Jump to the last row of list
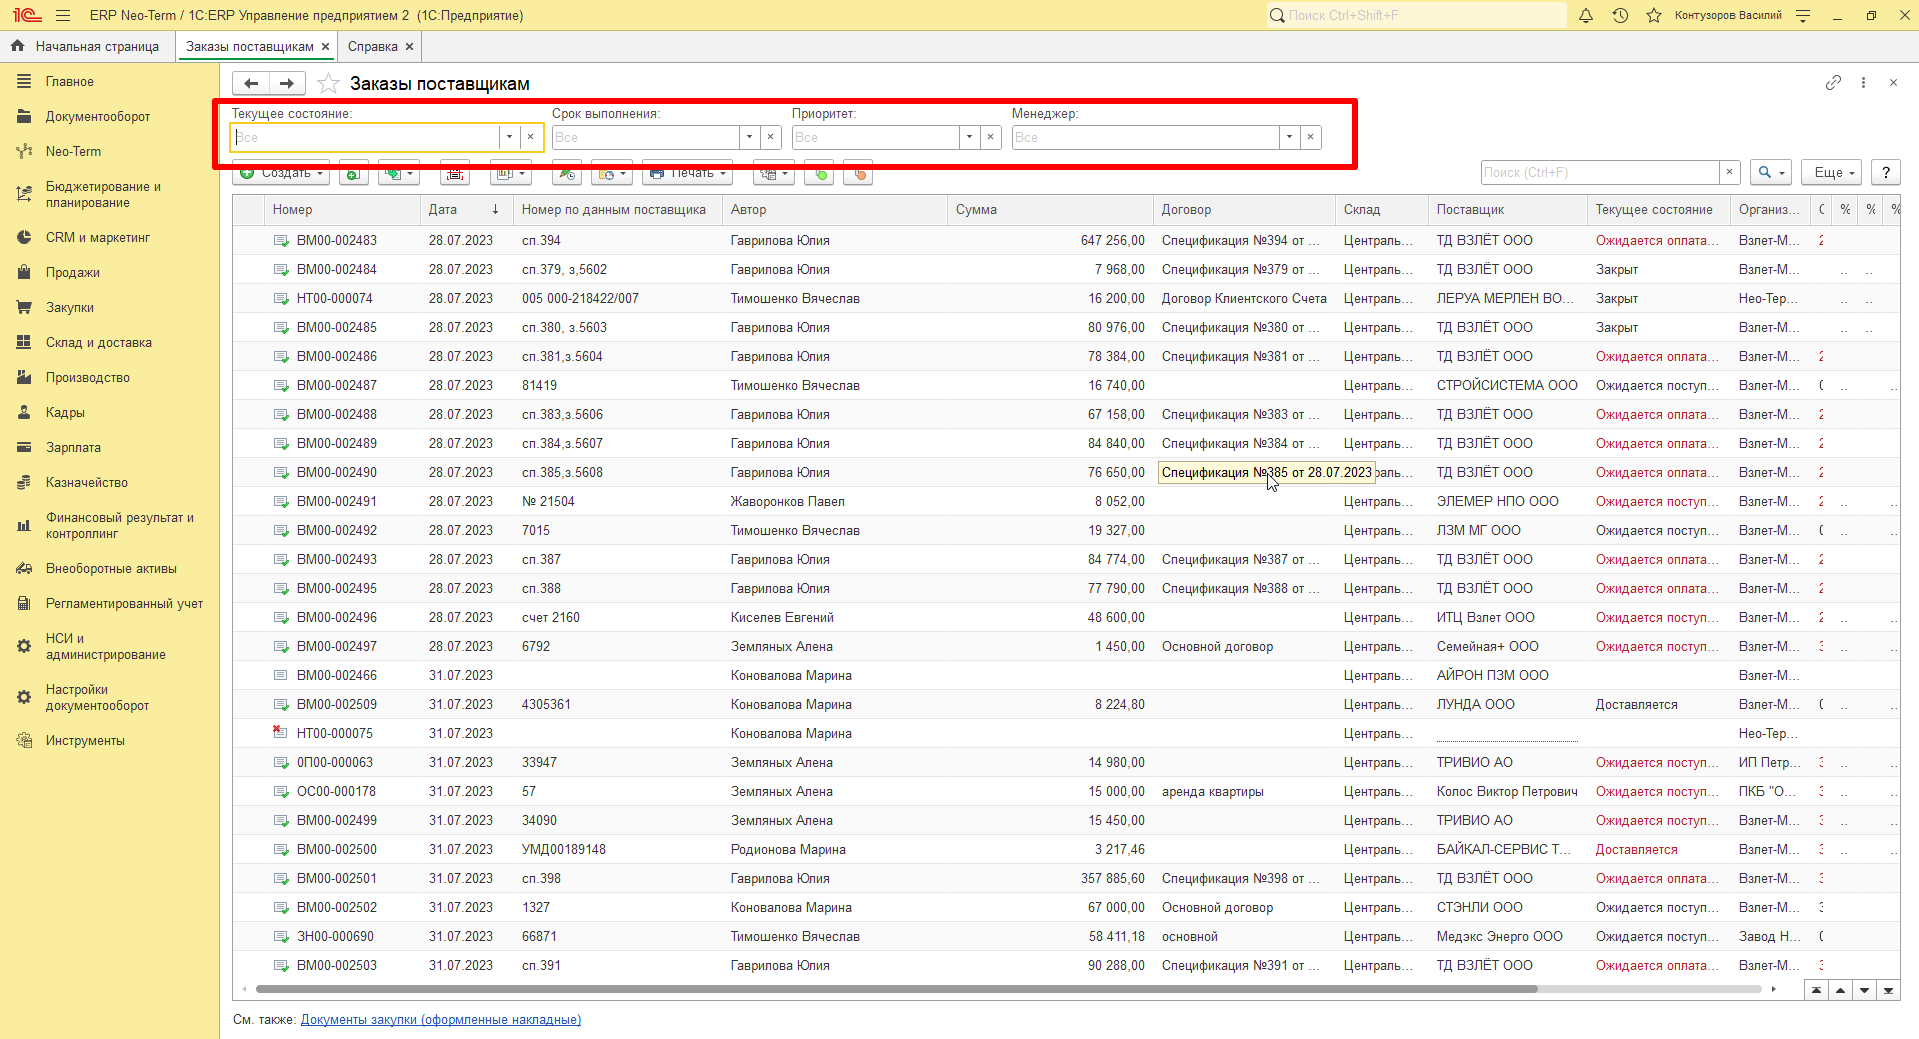 (1888, 990)
